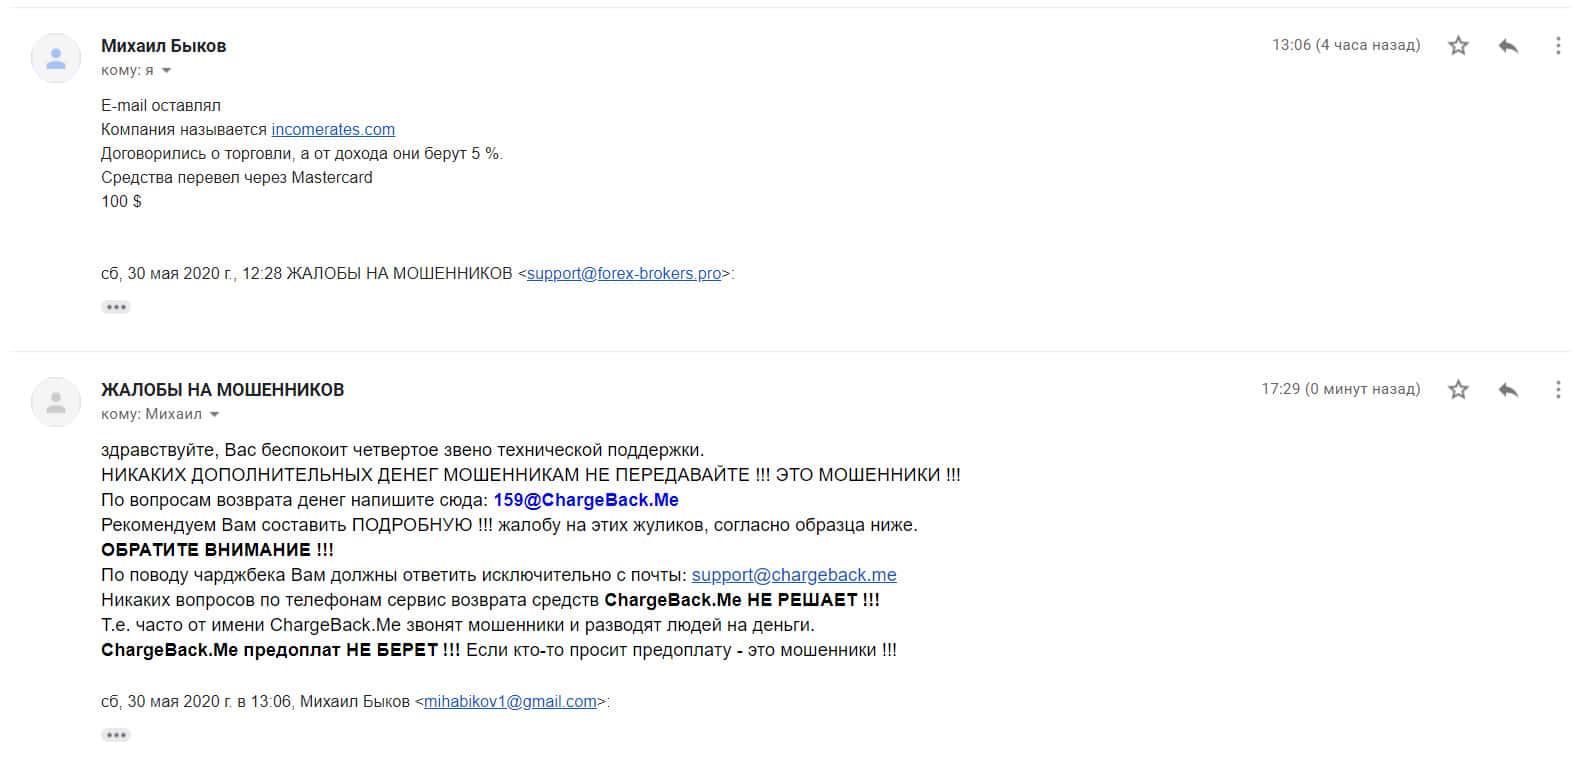The image size is (1589, 780).
Task: Click the support@forex-brokers.pro email link
Action: click(624, 273)
